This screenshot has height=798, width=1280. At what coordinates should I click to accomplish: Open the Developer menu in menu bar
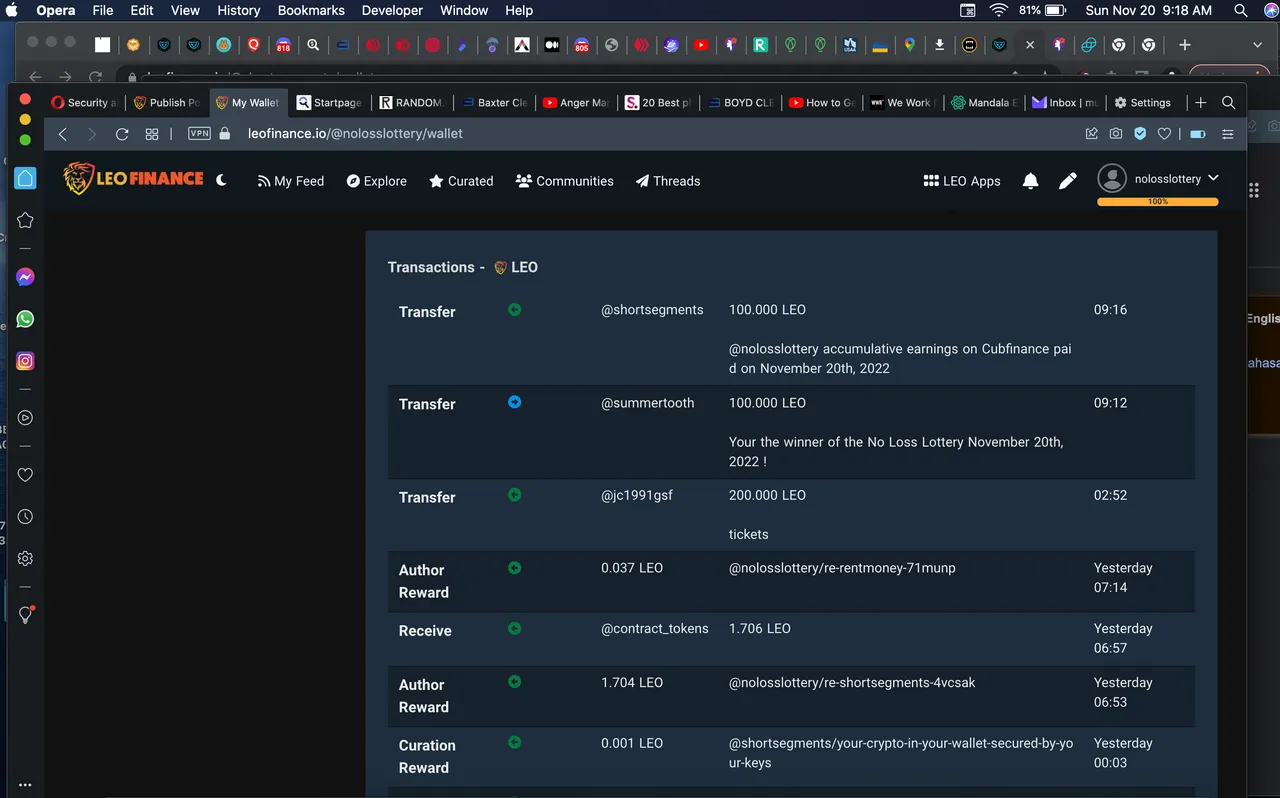[392, 10]
